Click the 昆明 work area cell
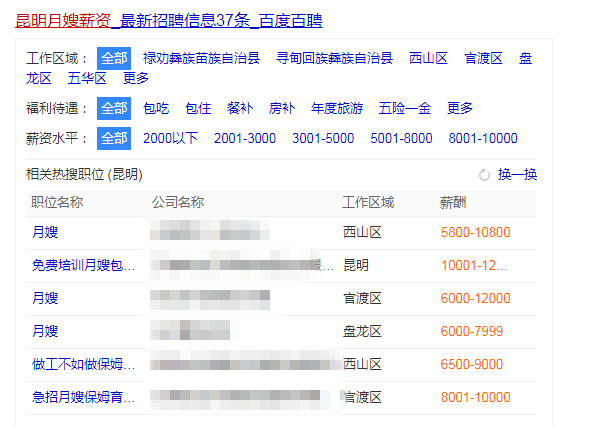 (356, 265)
